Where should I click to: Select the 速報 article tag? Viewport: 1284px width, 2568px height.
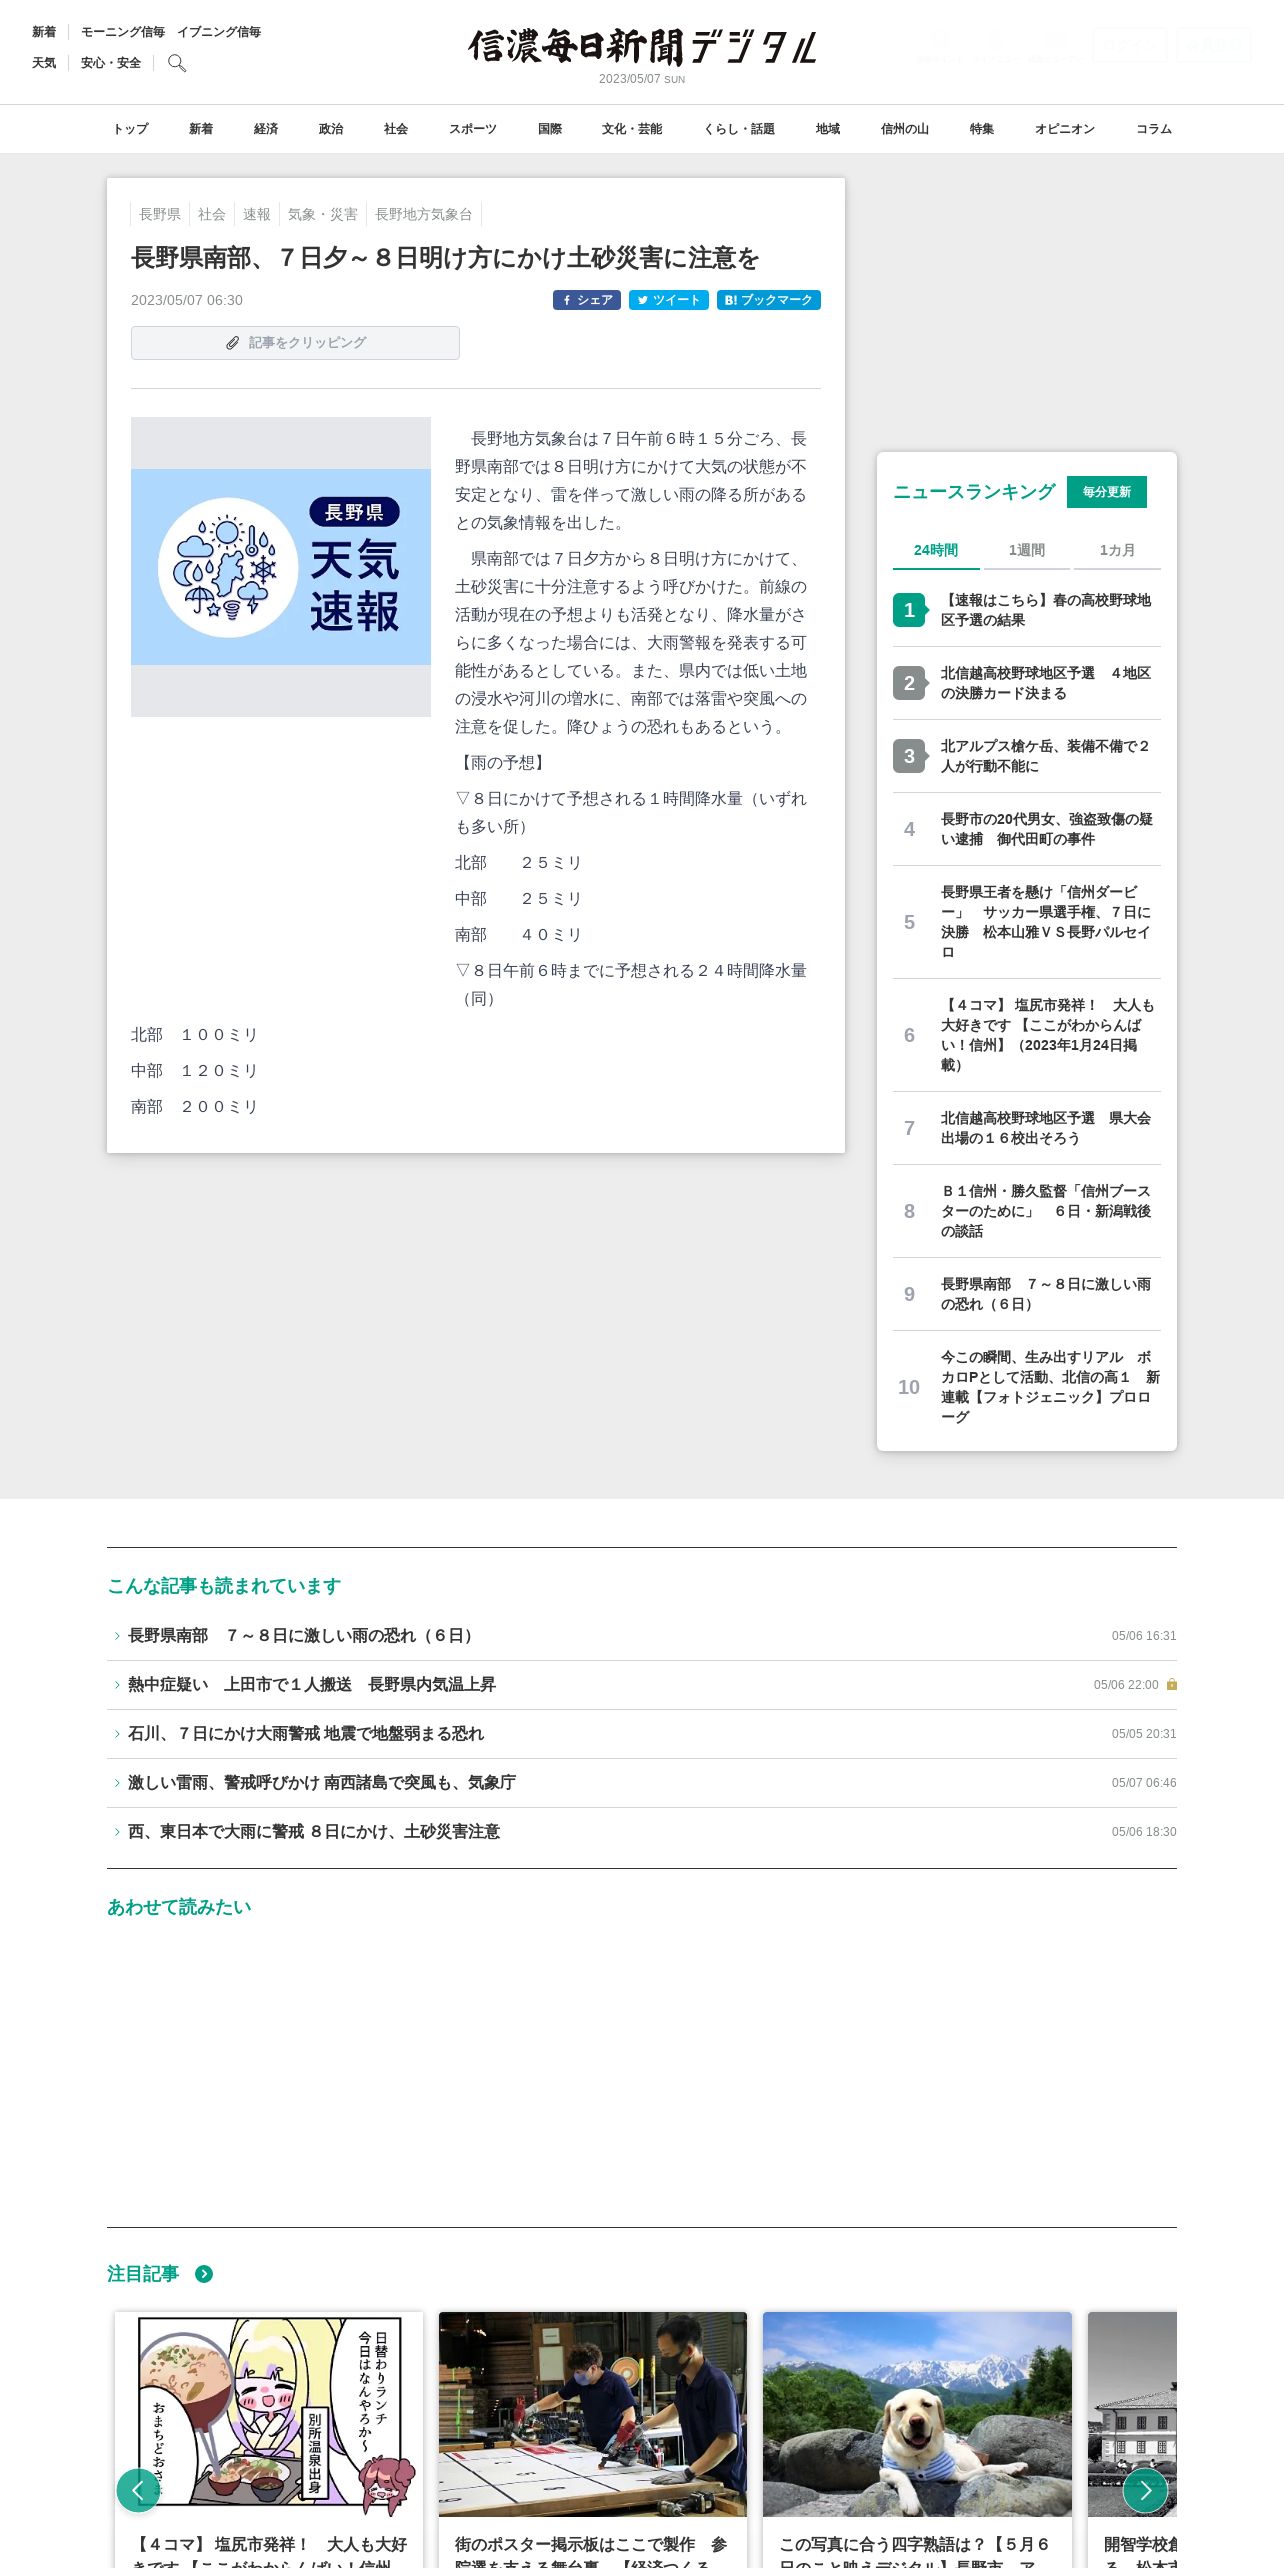(257, 214)
